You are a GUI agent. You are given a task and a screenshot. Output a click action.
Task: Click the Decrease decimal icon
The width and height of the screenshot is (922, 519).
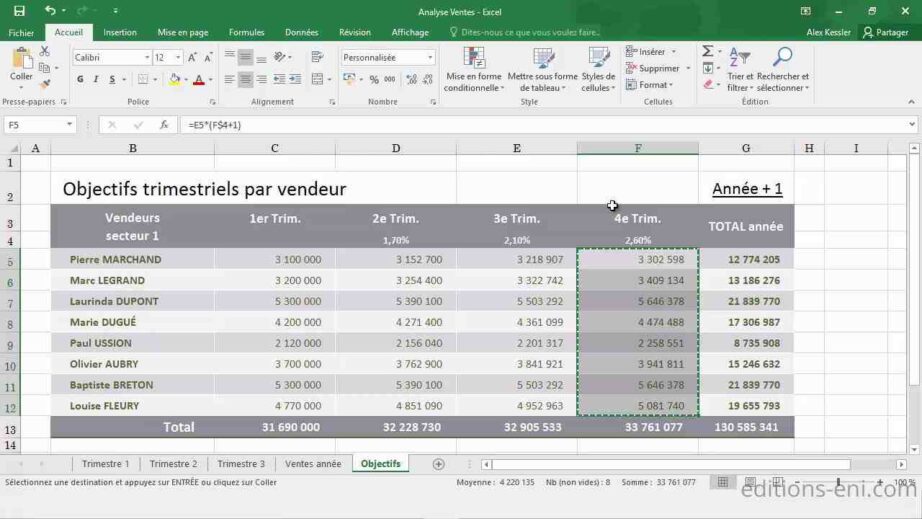(427, 79)
